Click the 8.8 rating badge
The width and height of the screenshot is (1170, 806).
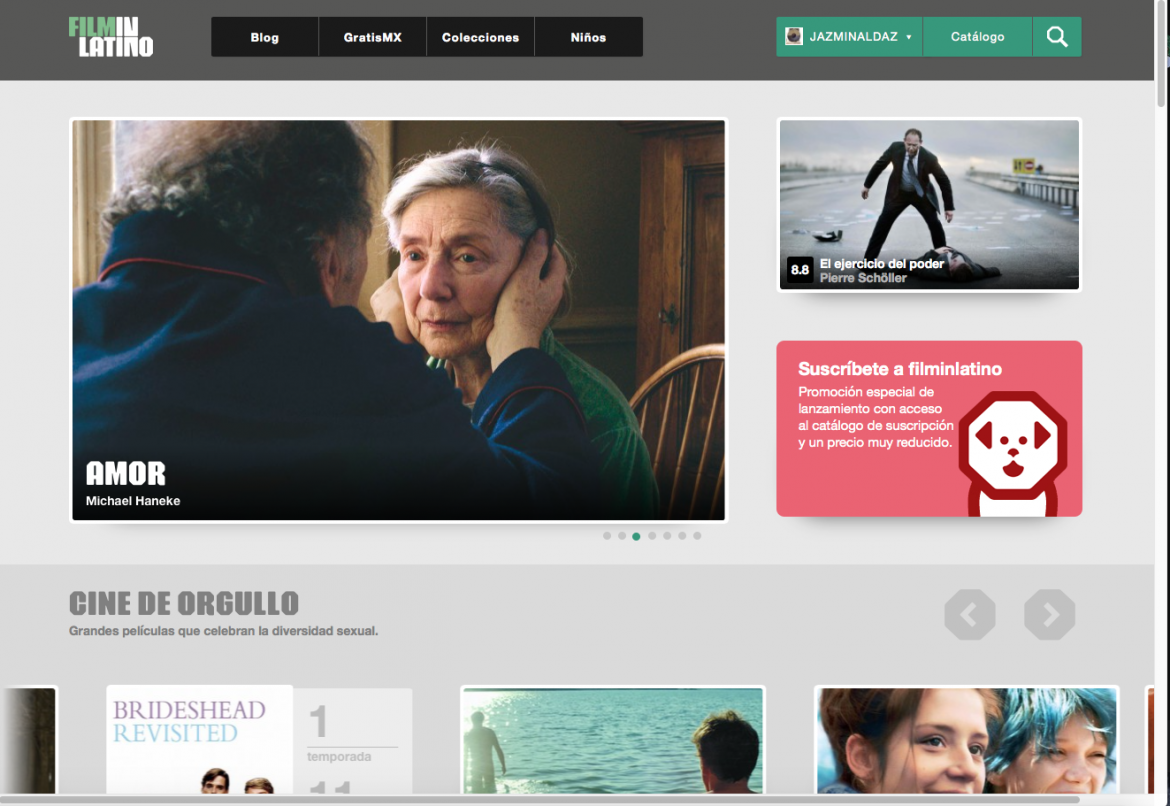click(800, 269)
